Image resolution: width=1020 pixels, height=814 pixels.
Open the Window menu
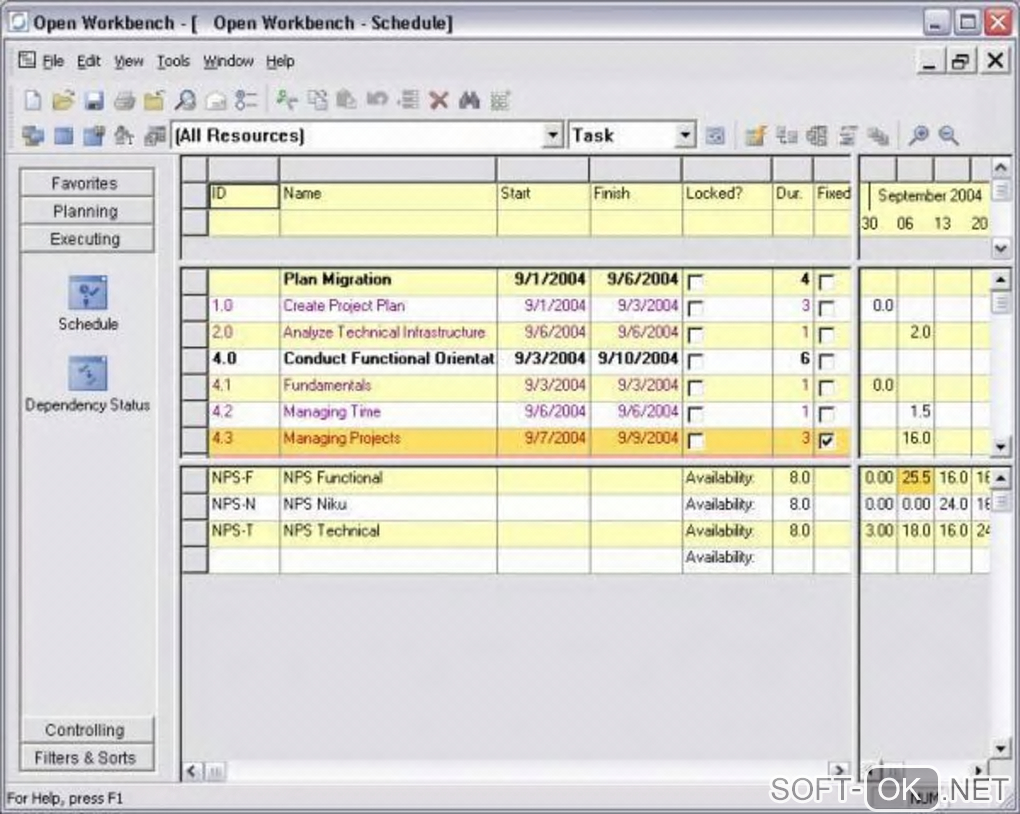tap(228, 61)
